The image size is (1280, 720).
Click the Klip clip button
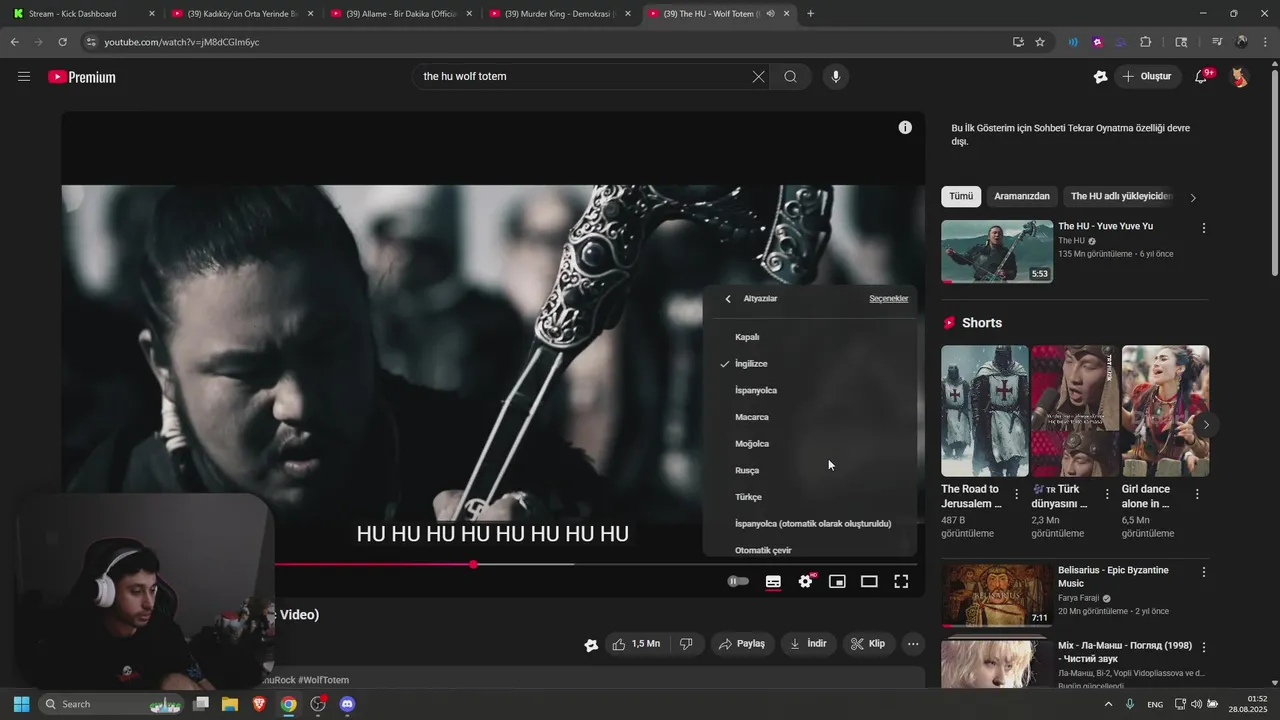click(x=868, y=644)
